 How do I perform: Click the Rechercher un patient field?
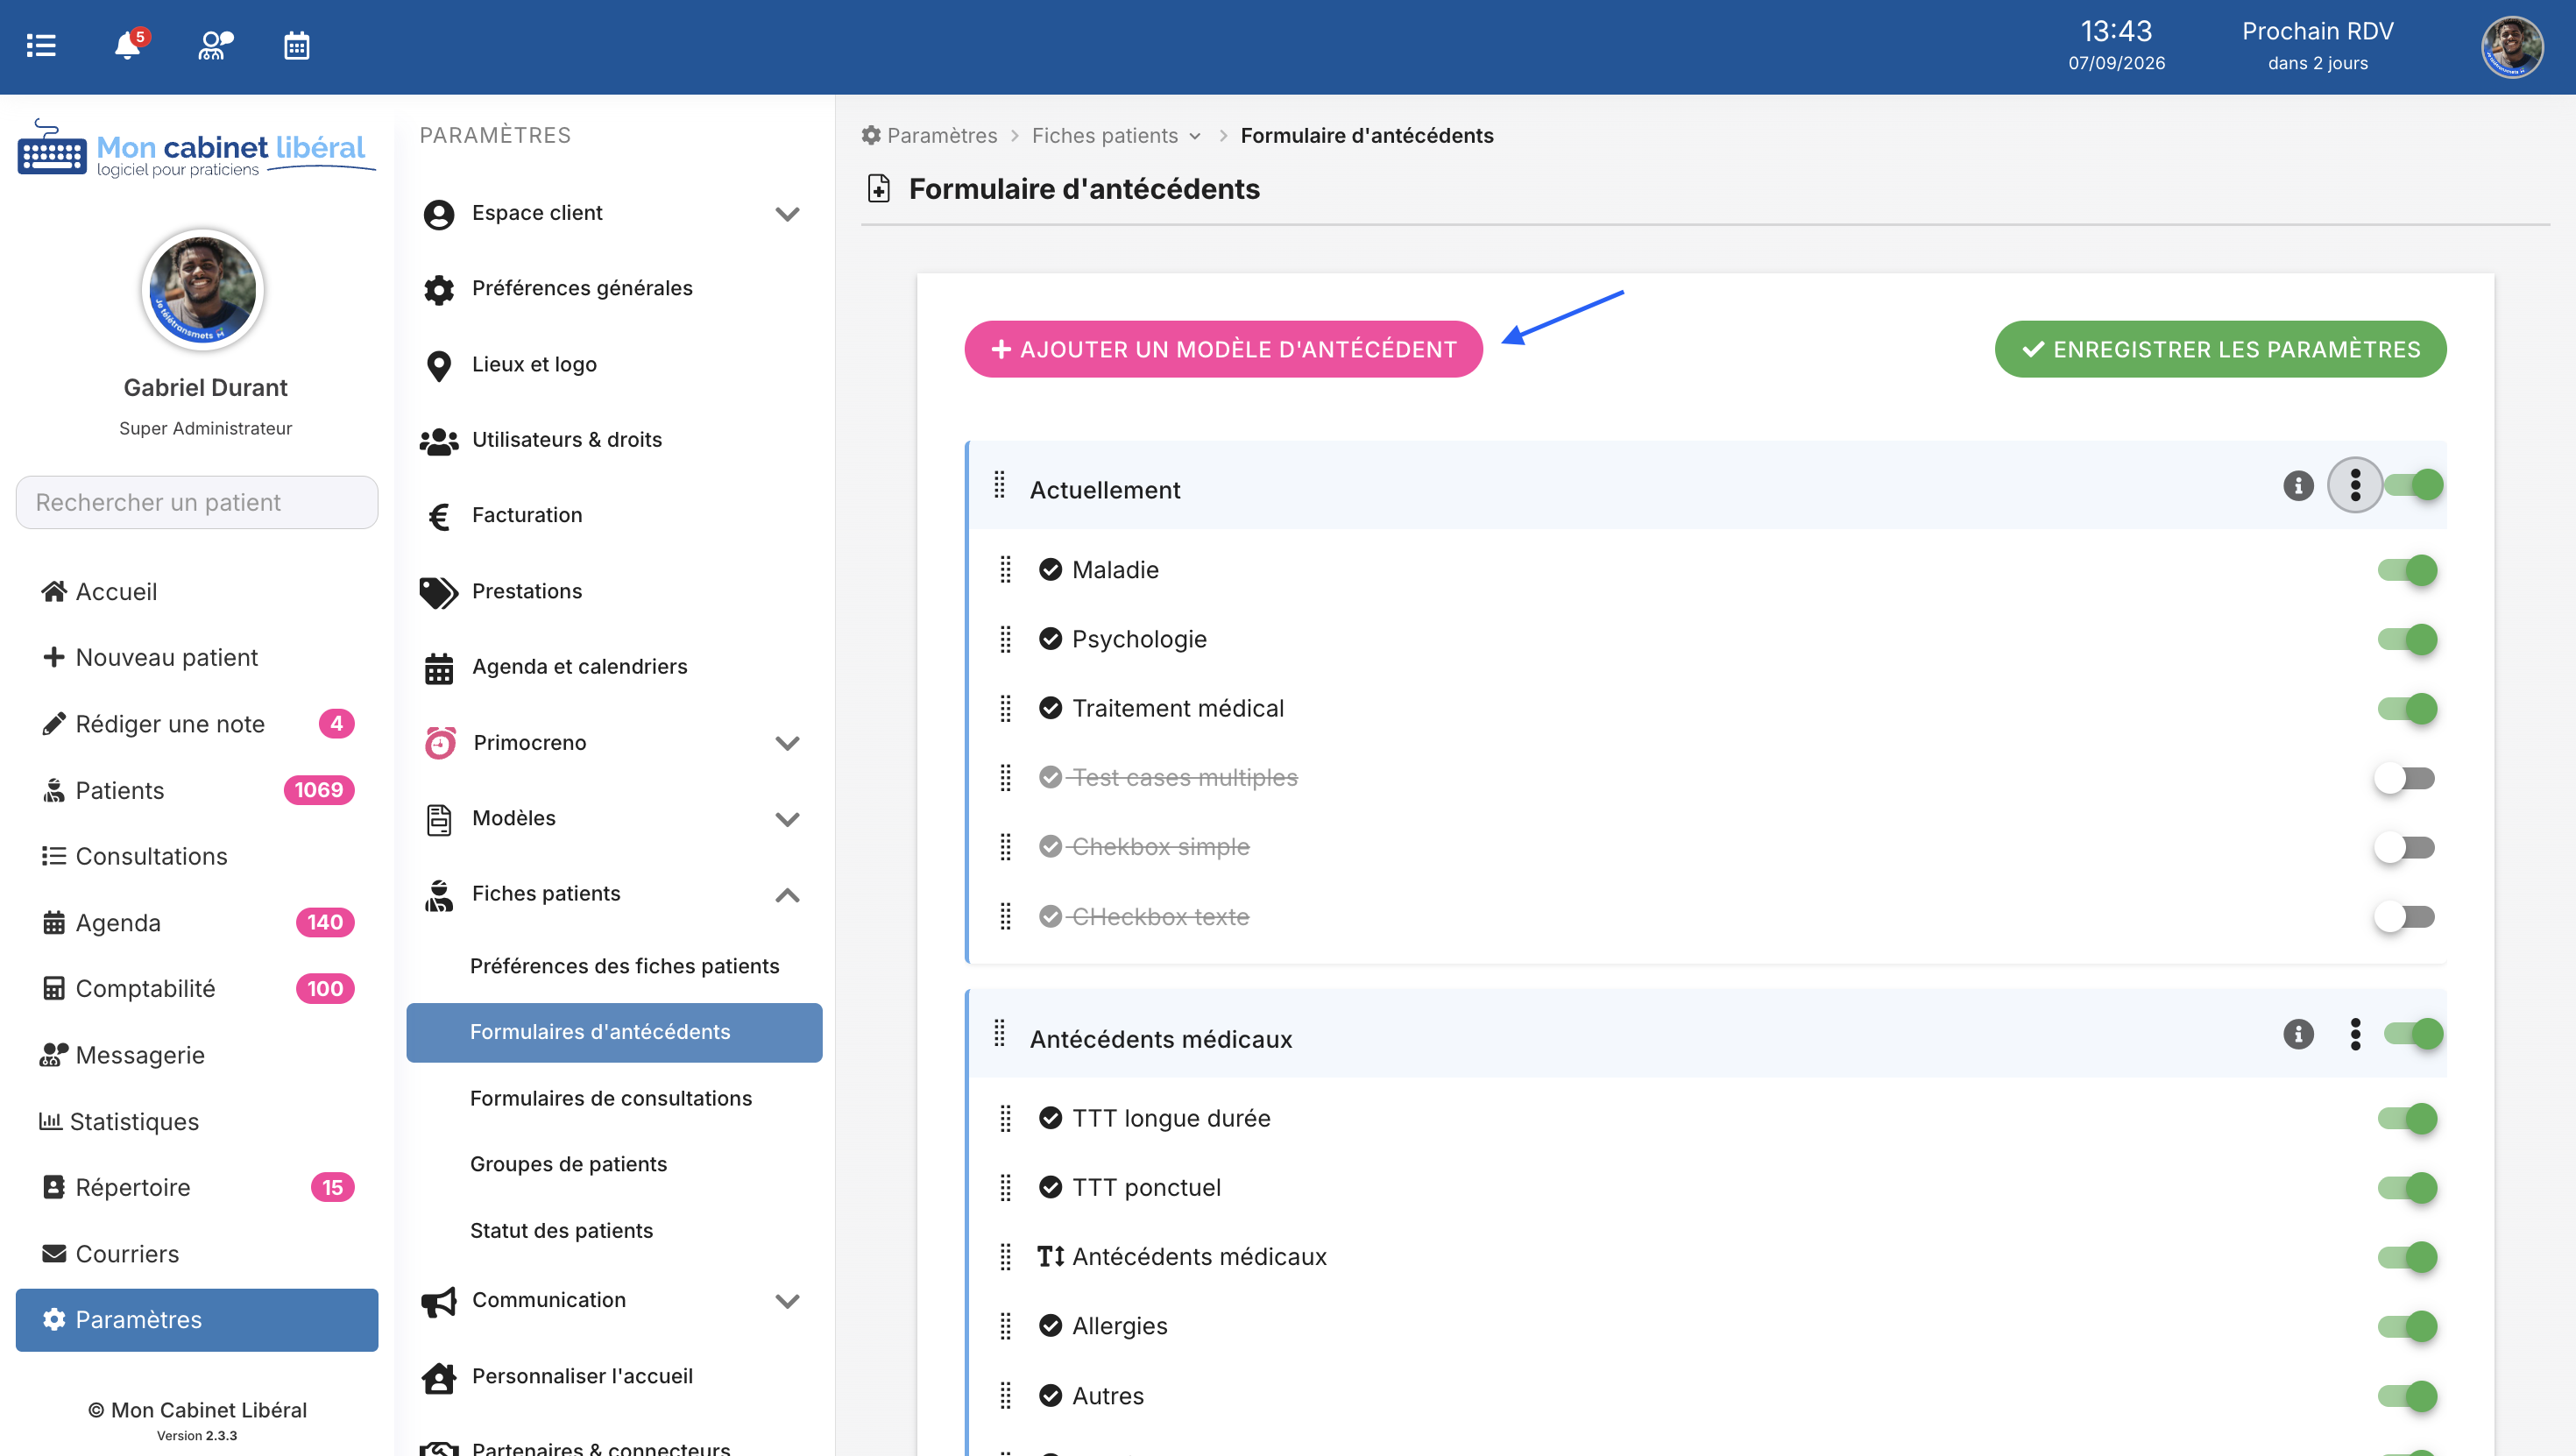click(197, 502)
